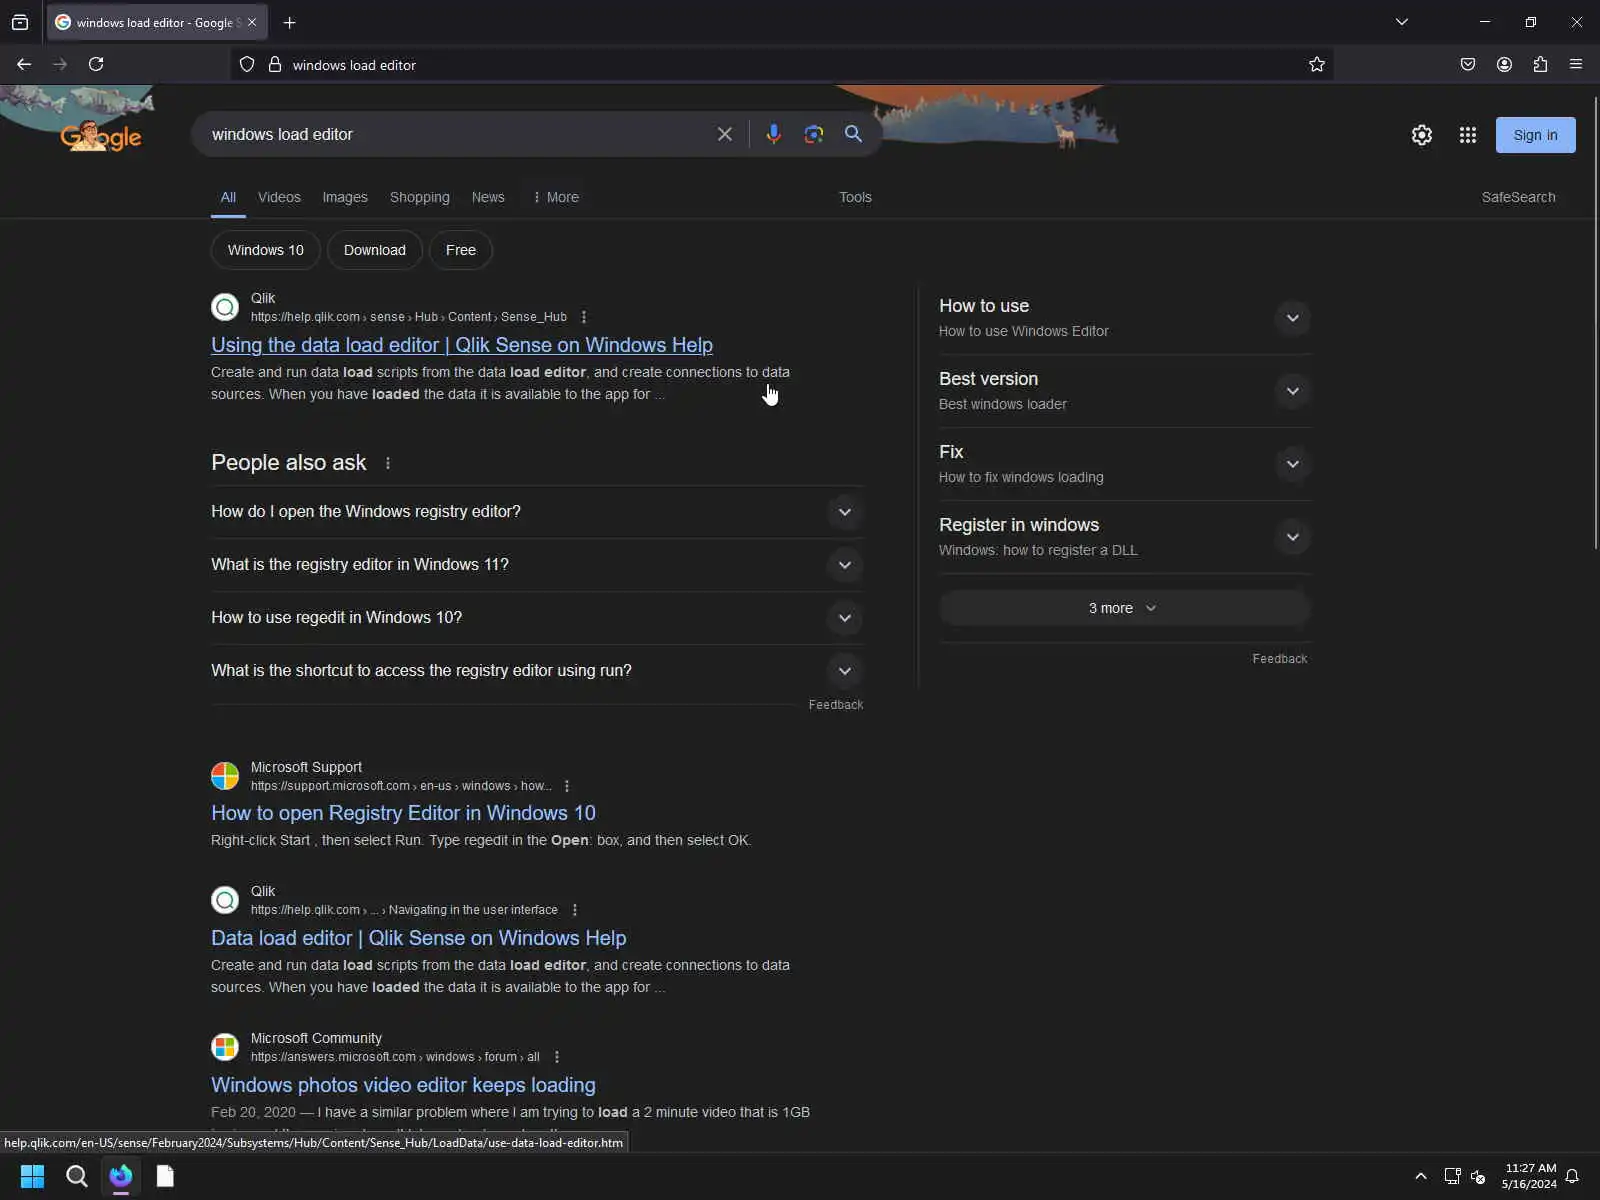The width and height of the screenshot is (1600, 1200).
Task: Expand 'What is the registry editor in Windows 11?'
Action: [x=537, y=565]
